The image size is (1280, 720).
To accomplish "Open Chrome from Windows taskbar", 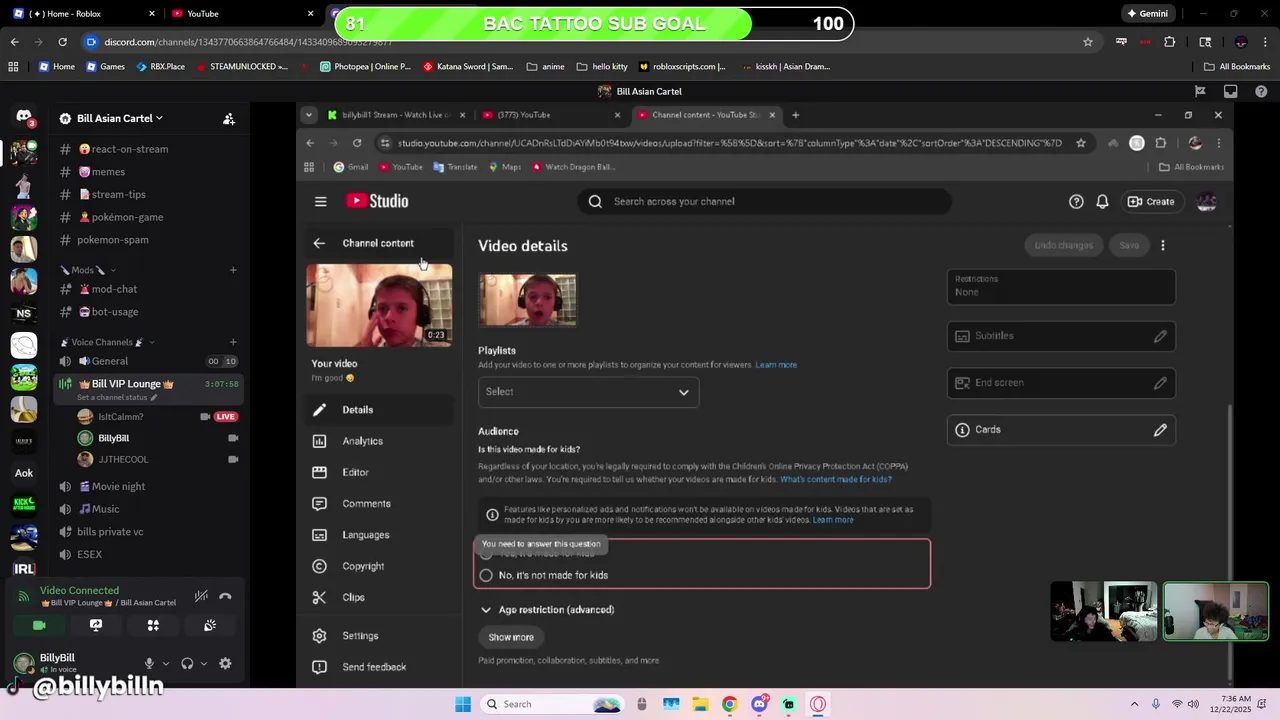I will click(x=729, y=704).
